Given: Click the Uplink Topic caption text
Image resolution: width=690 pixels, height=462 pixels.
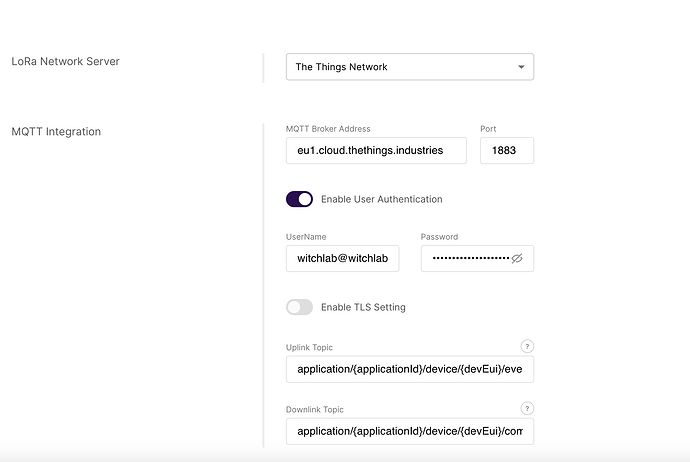Looking at the screenshot, I should pyautogui.click(x=308, y=347).
